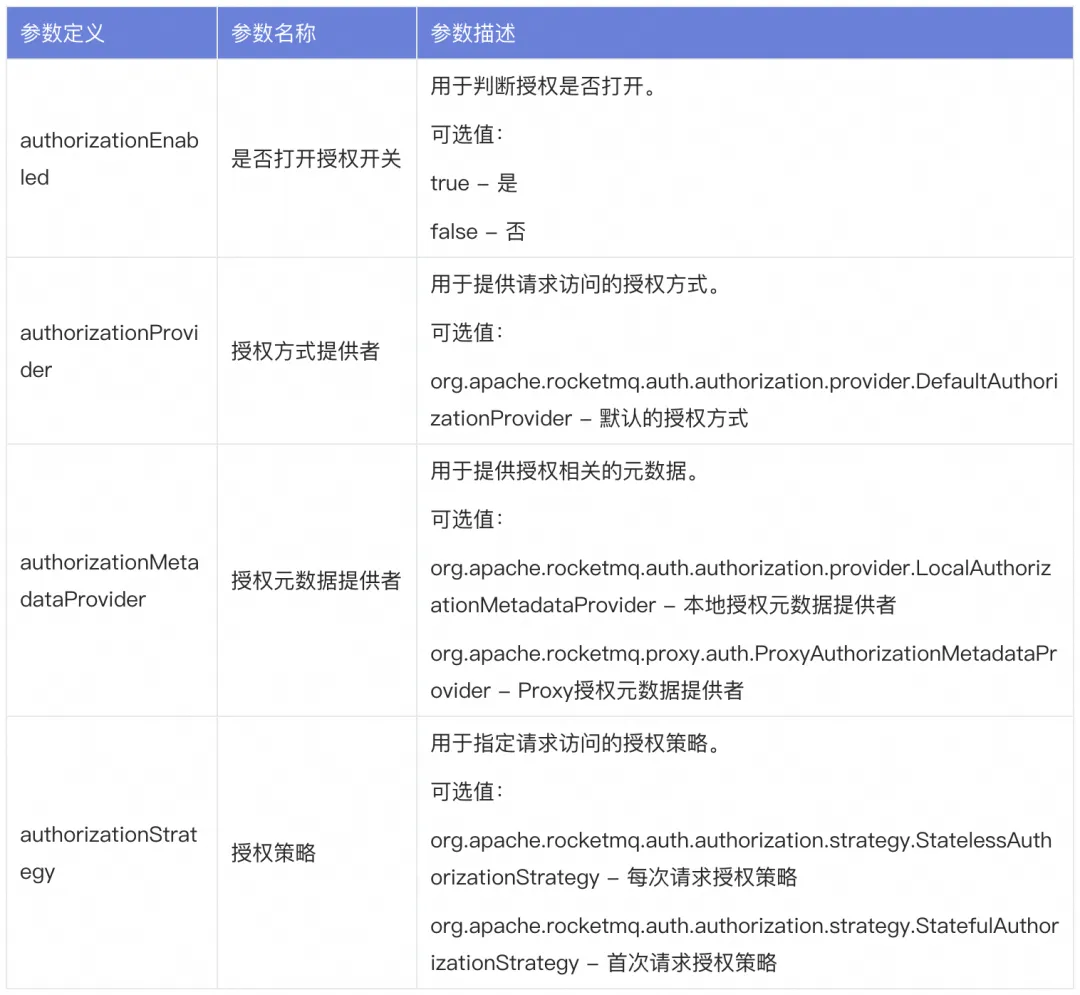Click the StatefulAuthorizationStrategy class name text
1080x995 pixels.
[745, 943]
